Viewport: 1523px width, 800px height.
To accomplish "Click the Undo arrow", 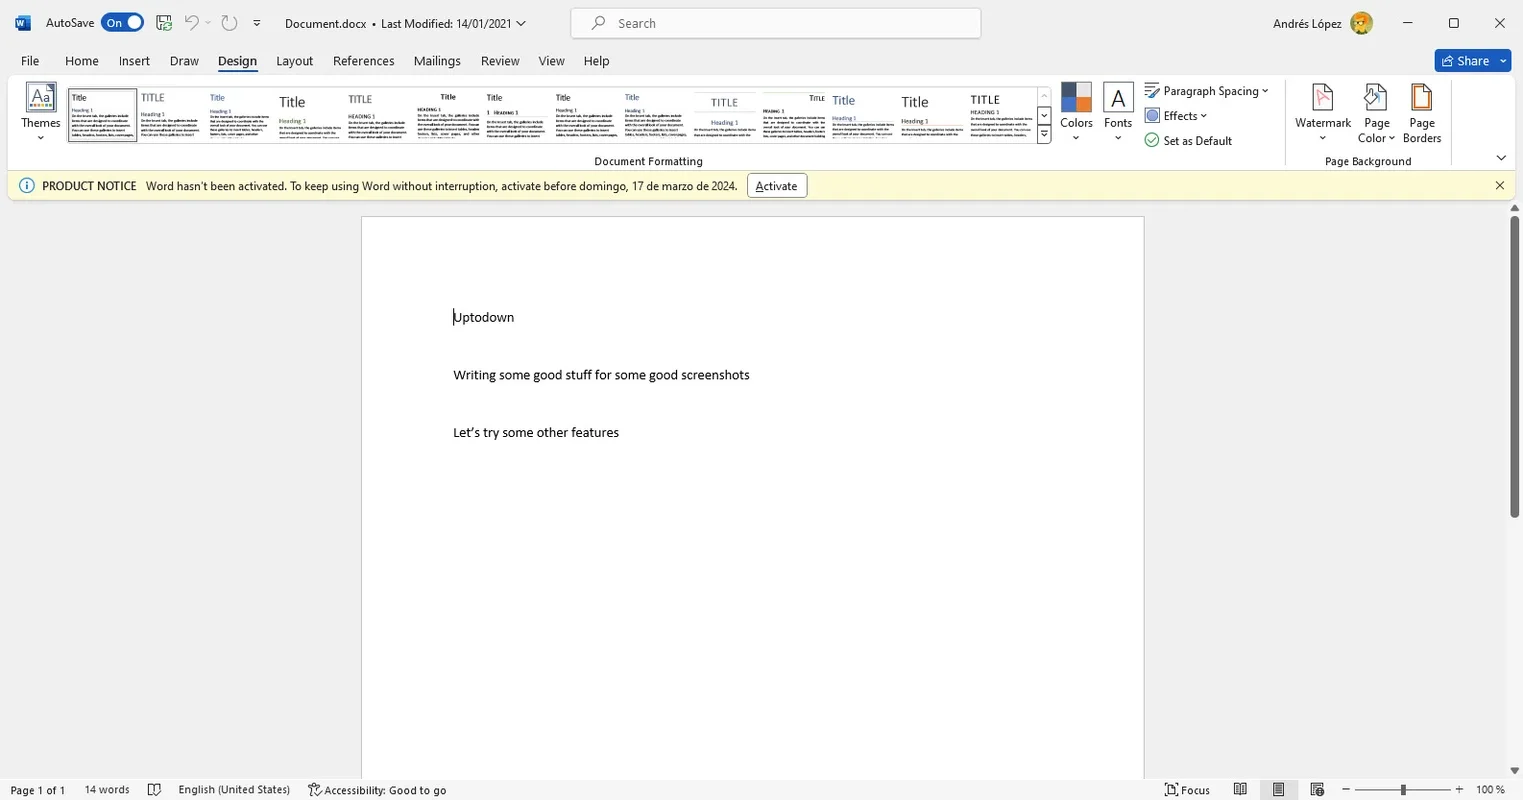I will (191, 23).
